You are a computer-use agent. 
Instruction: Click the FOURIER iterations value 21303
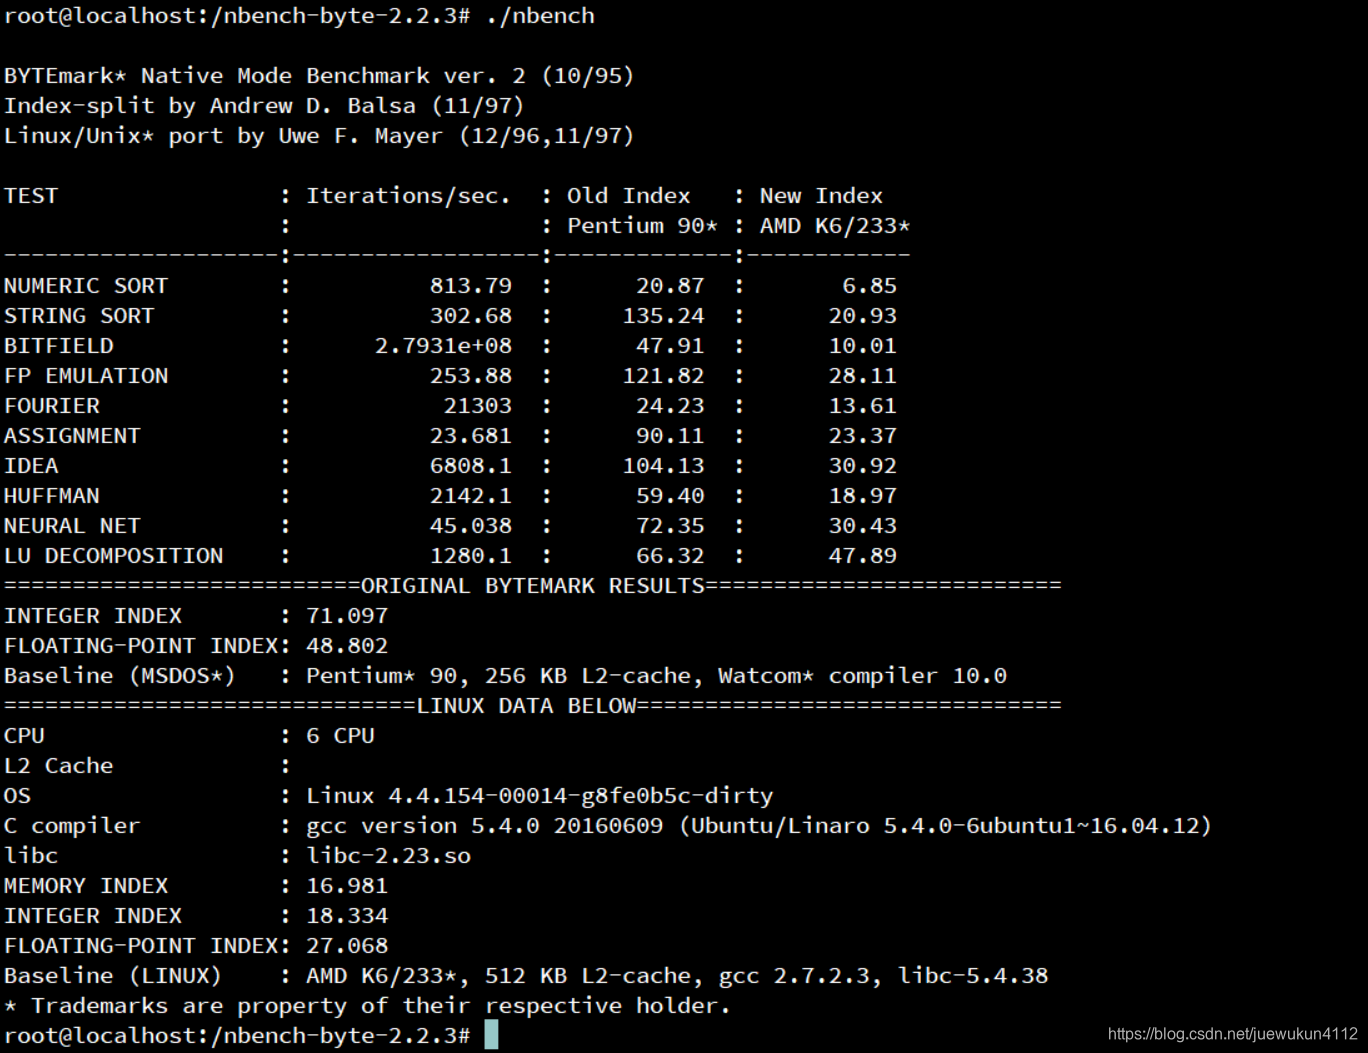coord(478,406)
